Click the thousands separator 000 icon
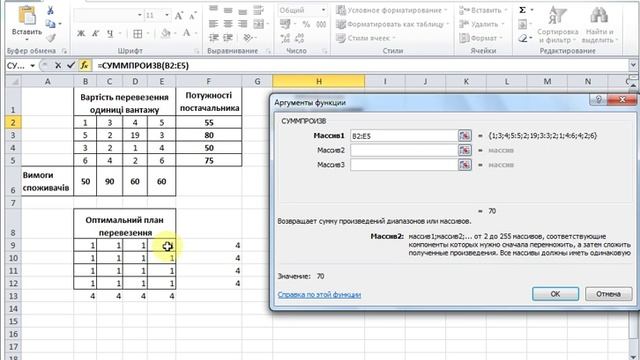Screen dimensions: 640x360 (x=321, y=24)
